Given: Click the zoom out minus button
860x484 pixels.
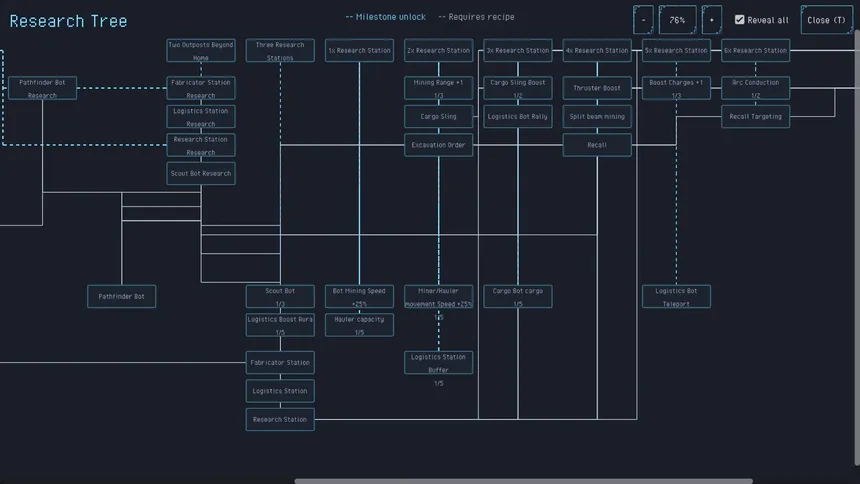Looking at the screenshot, I should tap(643, 20).
